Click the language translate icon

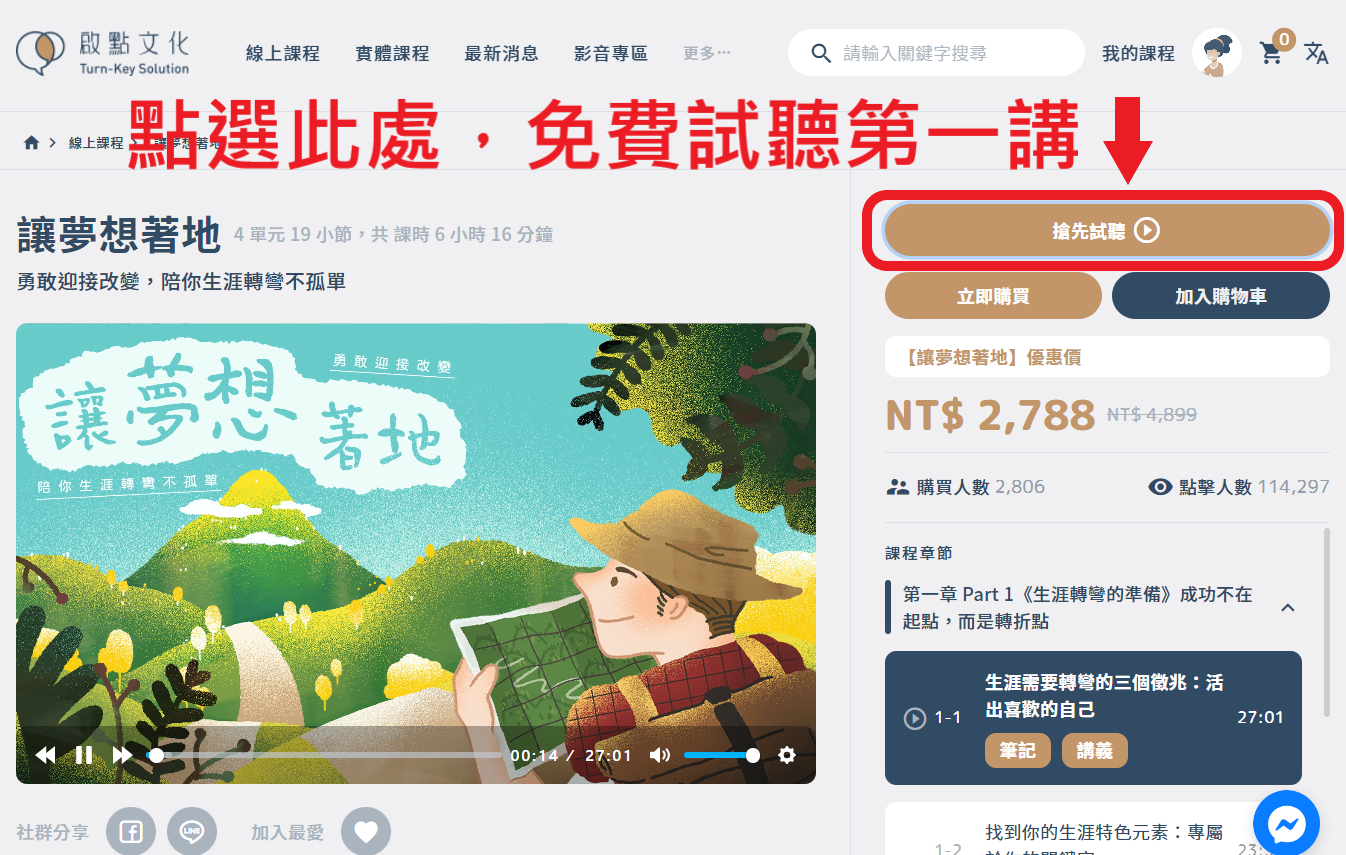[x=1316, y=53]
